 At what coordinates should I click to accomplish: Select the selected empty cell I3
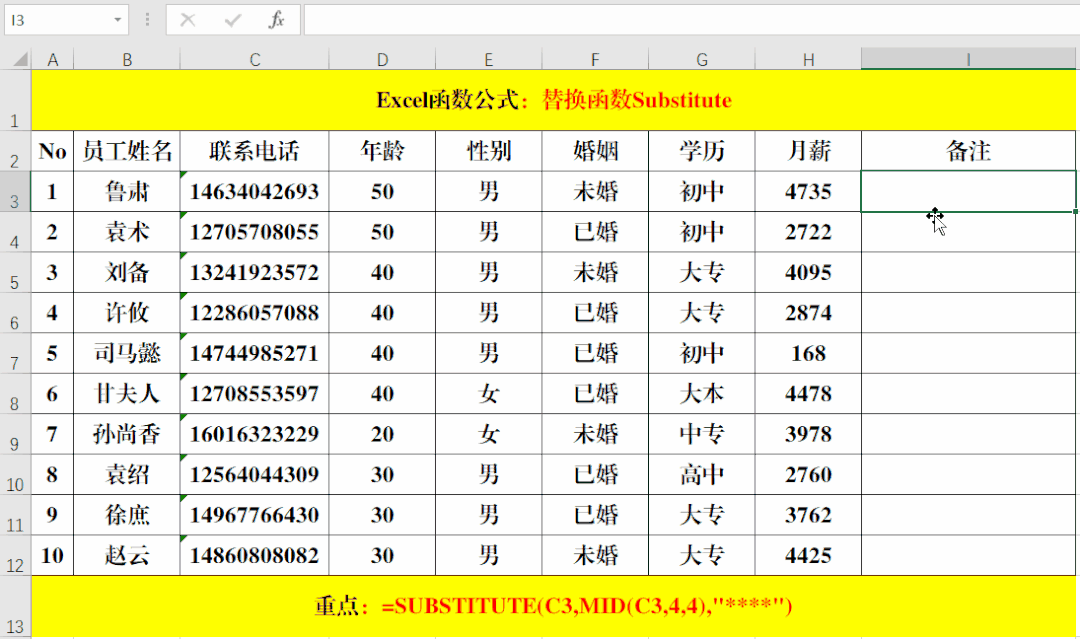pyautogui.click(x=968, y=191)
